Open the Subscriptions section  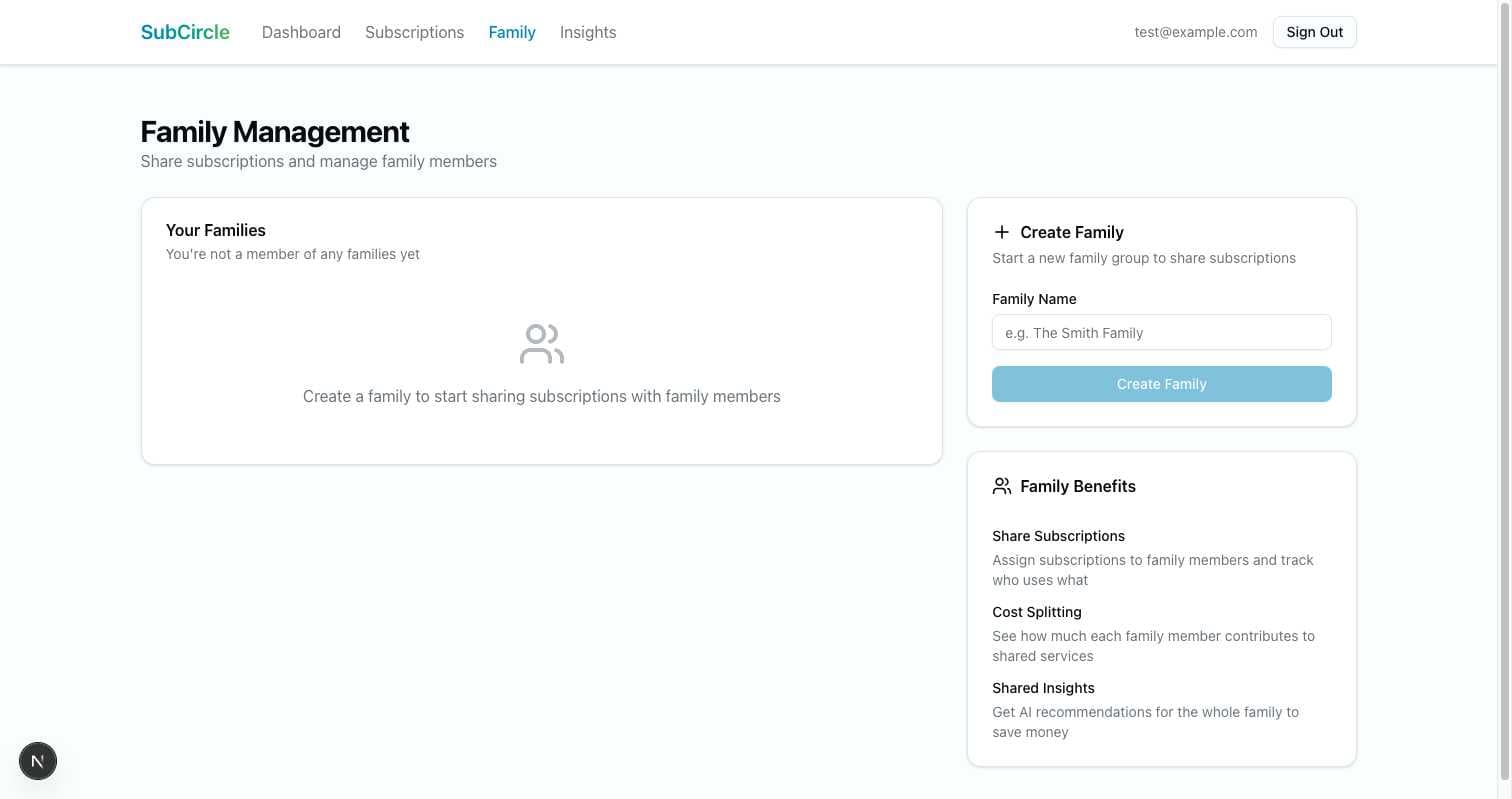(414, 32)
